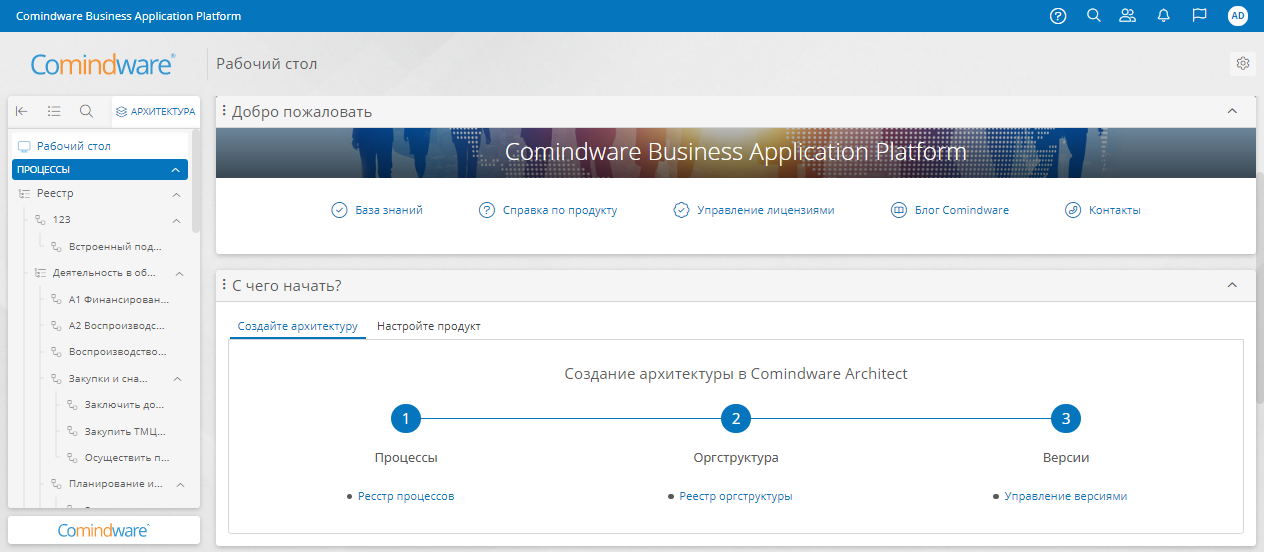Collapse the С чего начать? widget
1264x552 pixels.
coord(1232,285)
